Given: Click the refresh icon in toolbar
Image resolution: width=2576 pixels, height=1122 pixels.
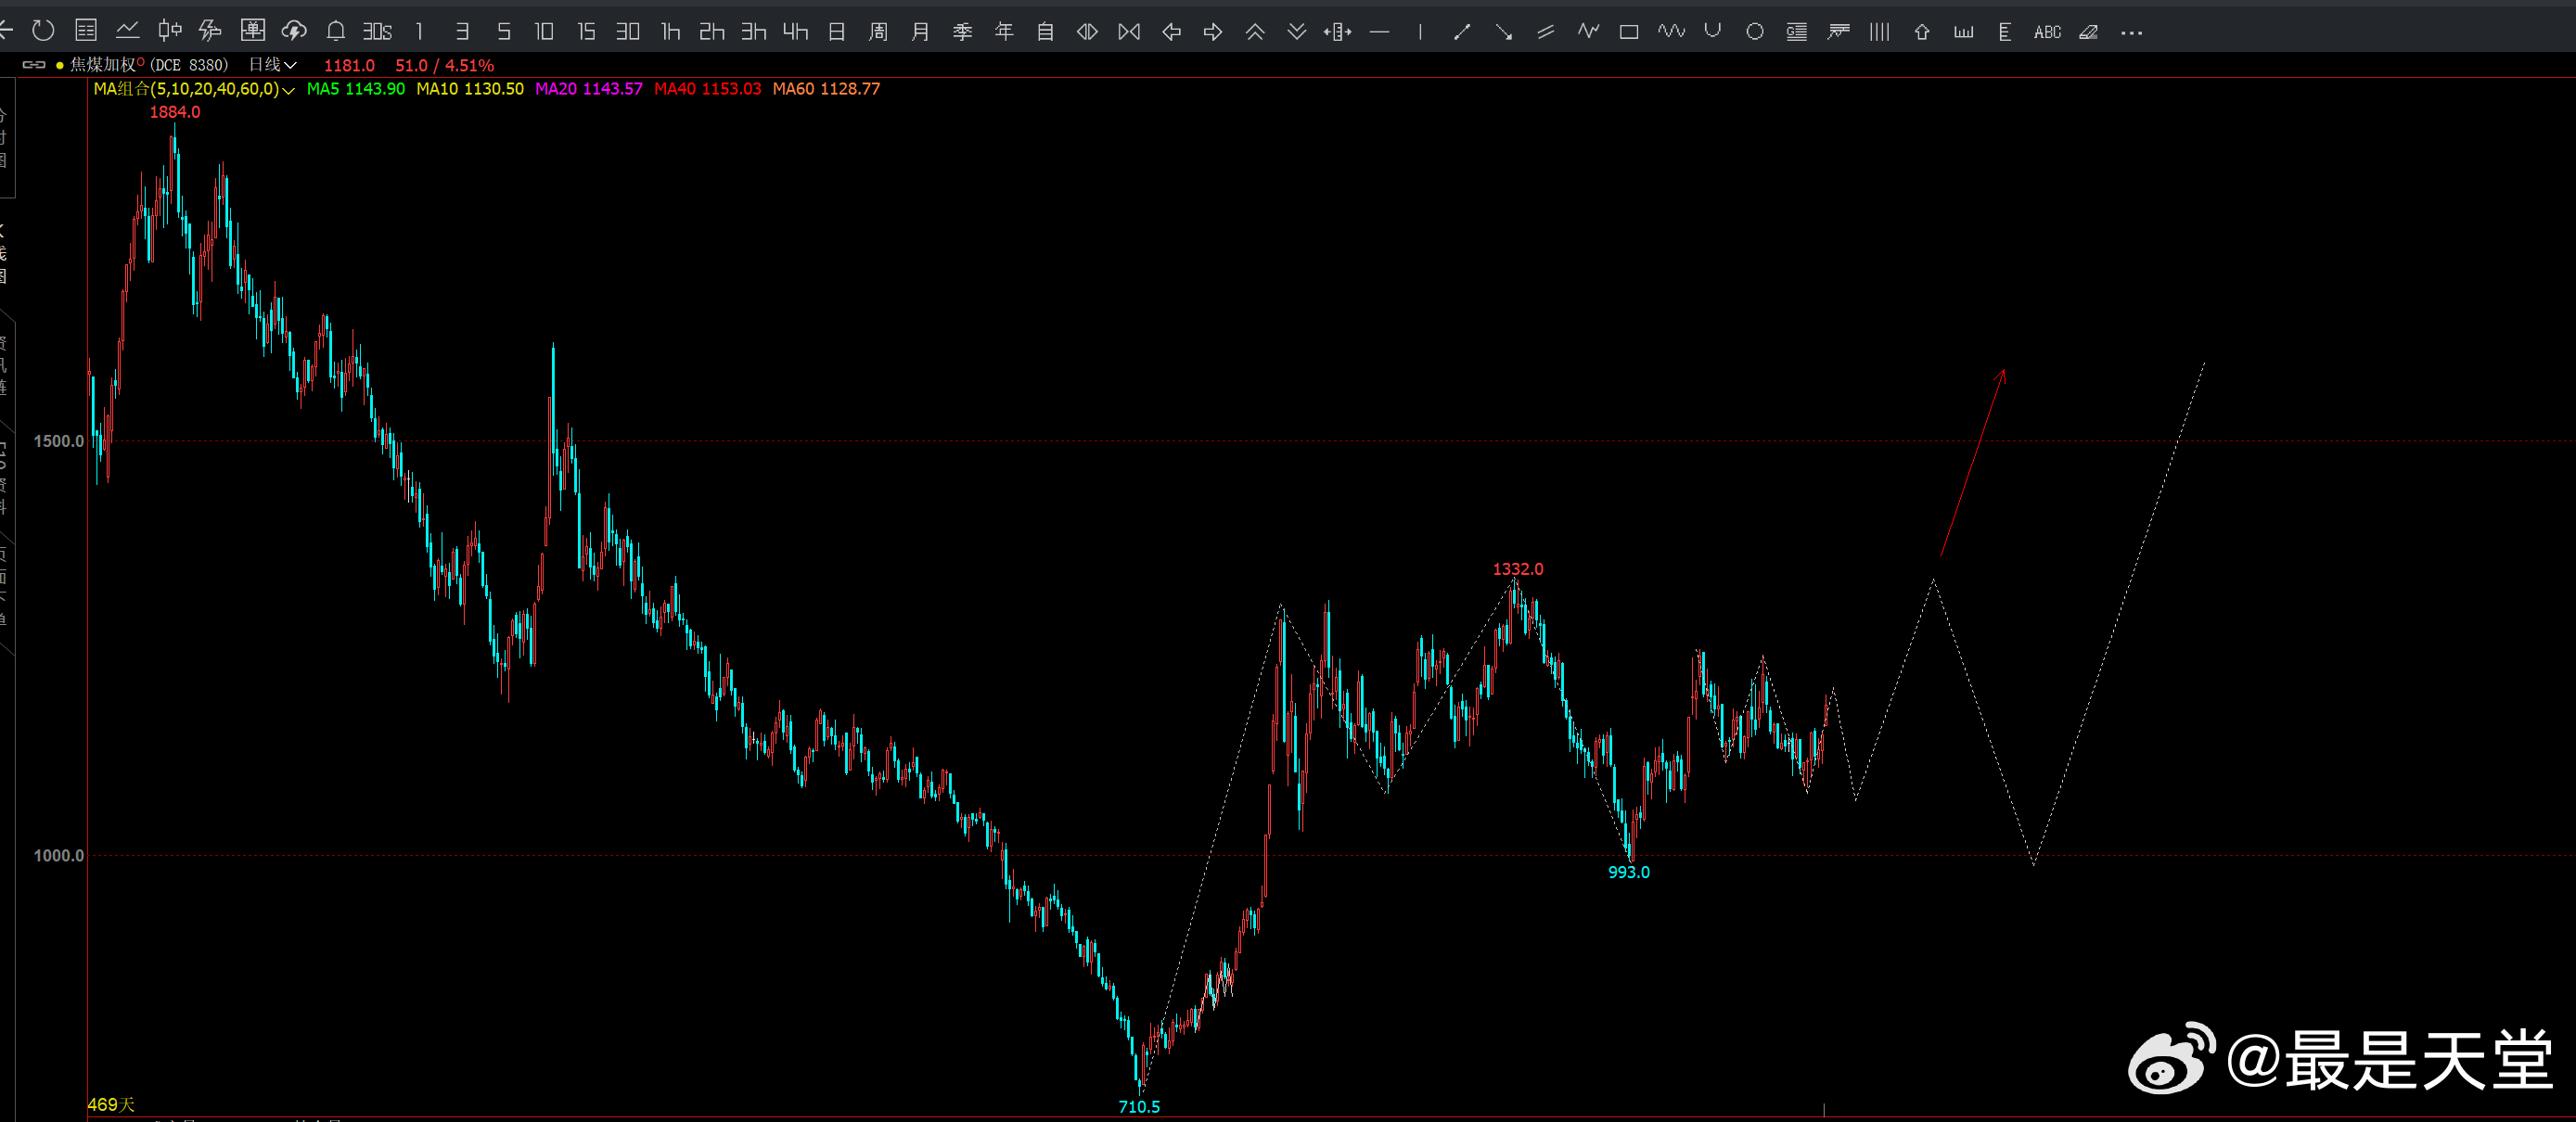Looking at the screenshot, I should click(x=43, y=31).
